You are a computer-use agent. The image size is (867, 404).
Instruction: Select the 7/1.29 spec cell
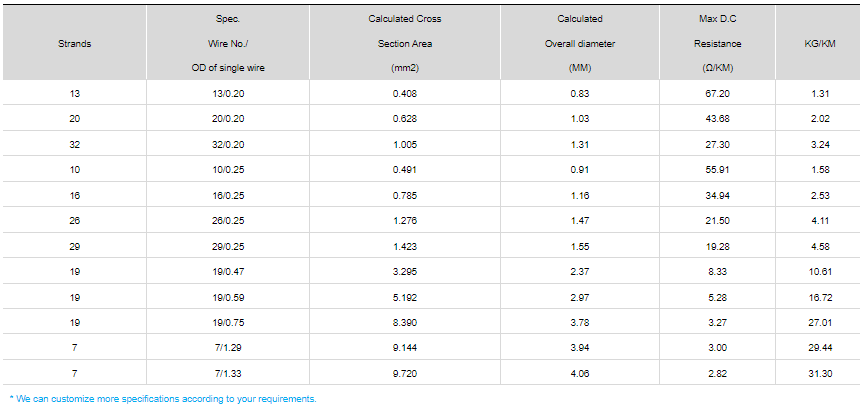click(228, 347)
